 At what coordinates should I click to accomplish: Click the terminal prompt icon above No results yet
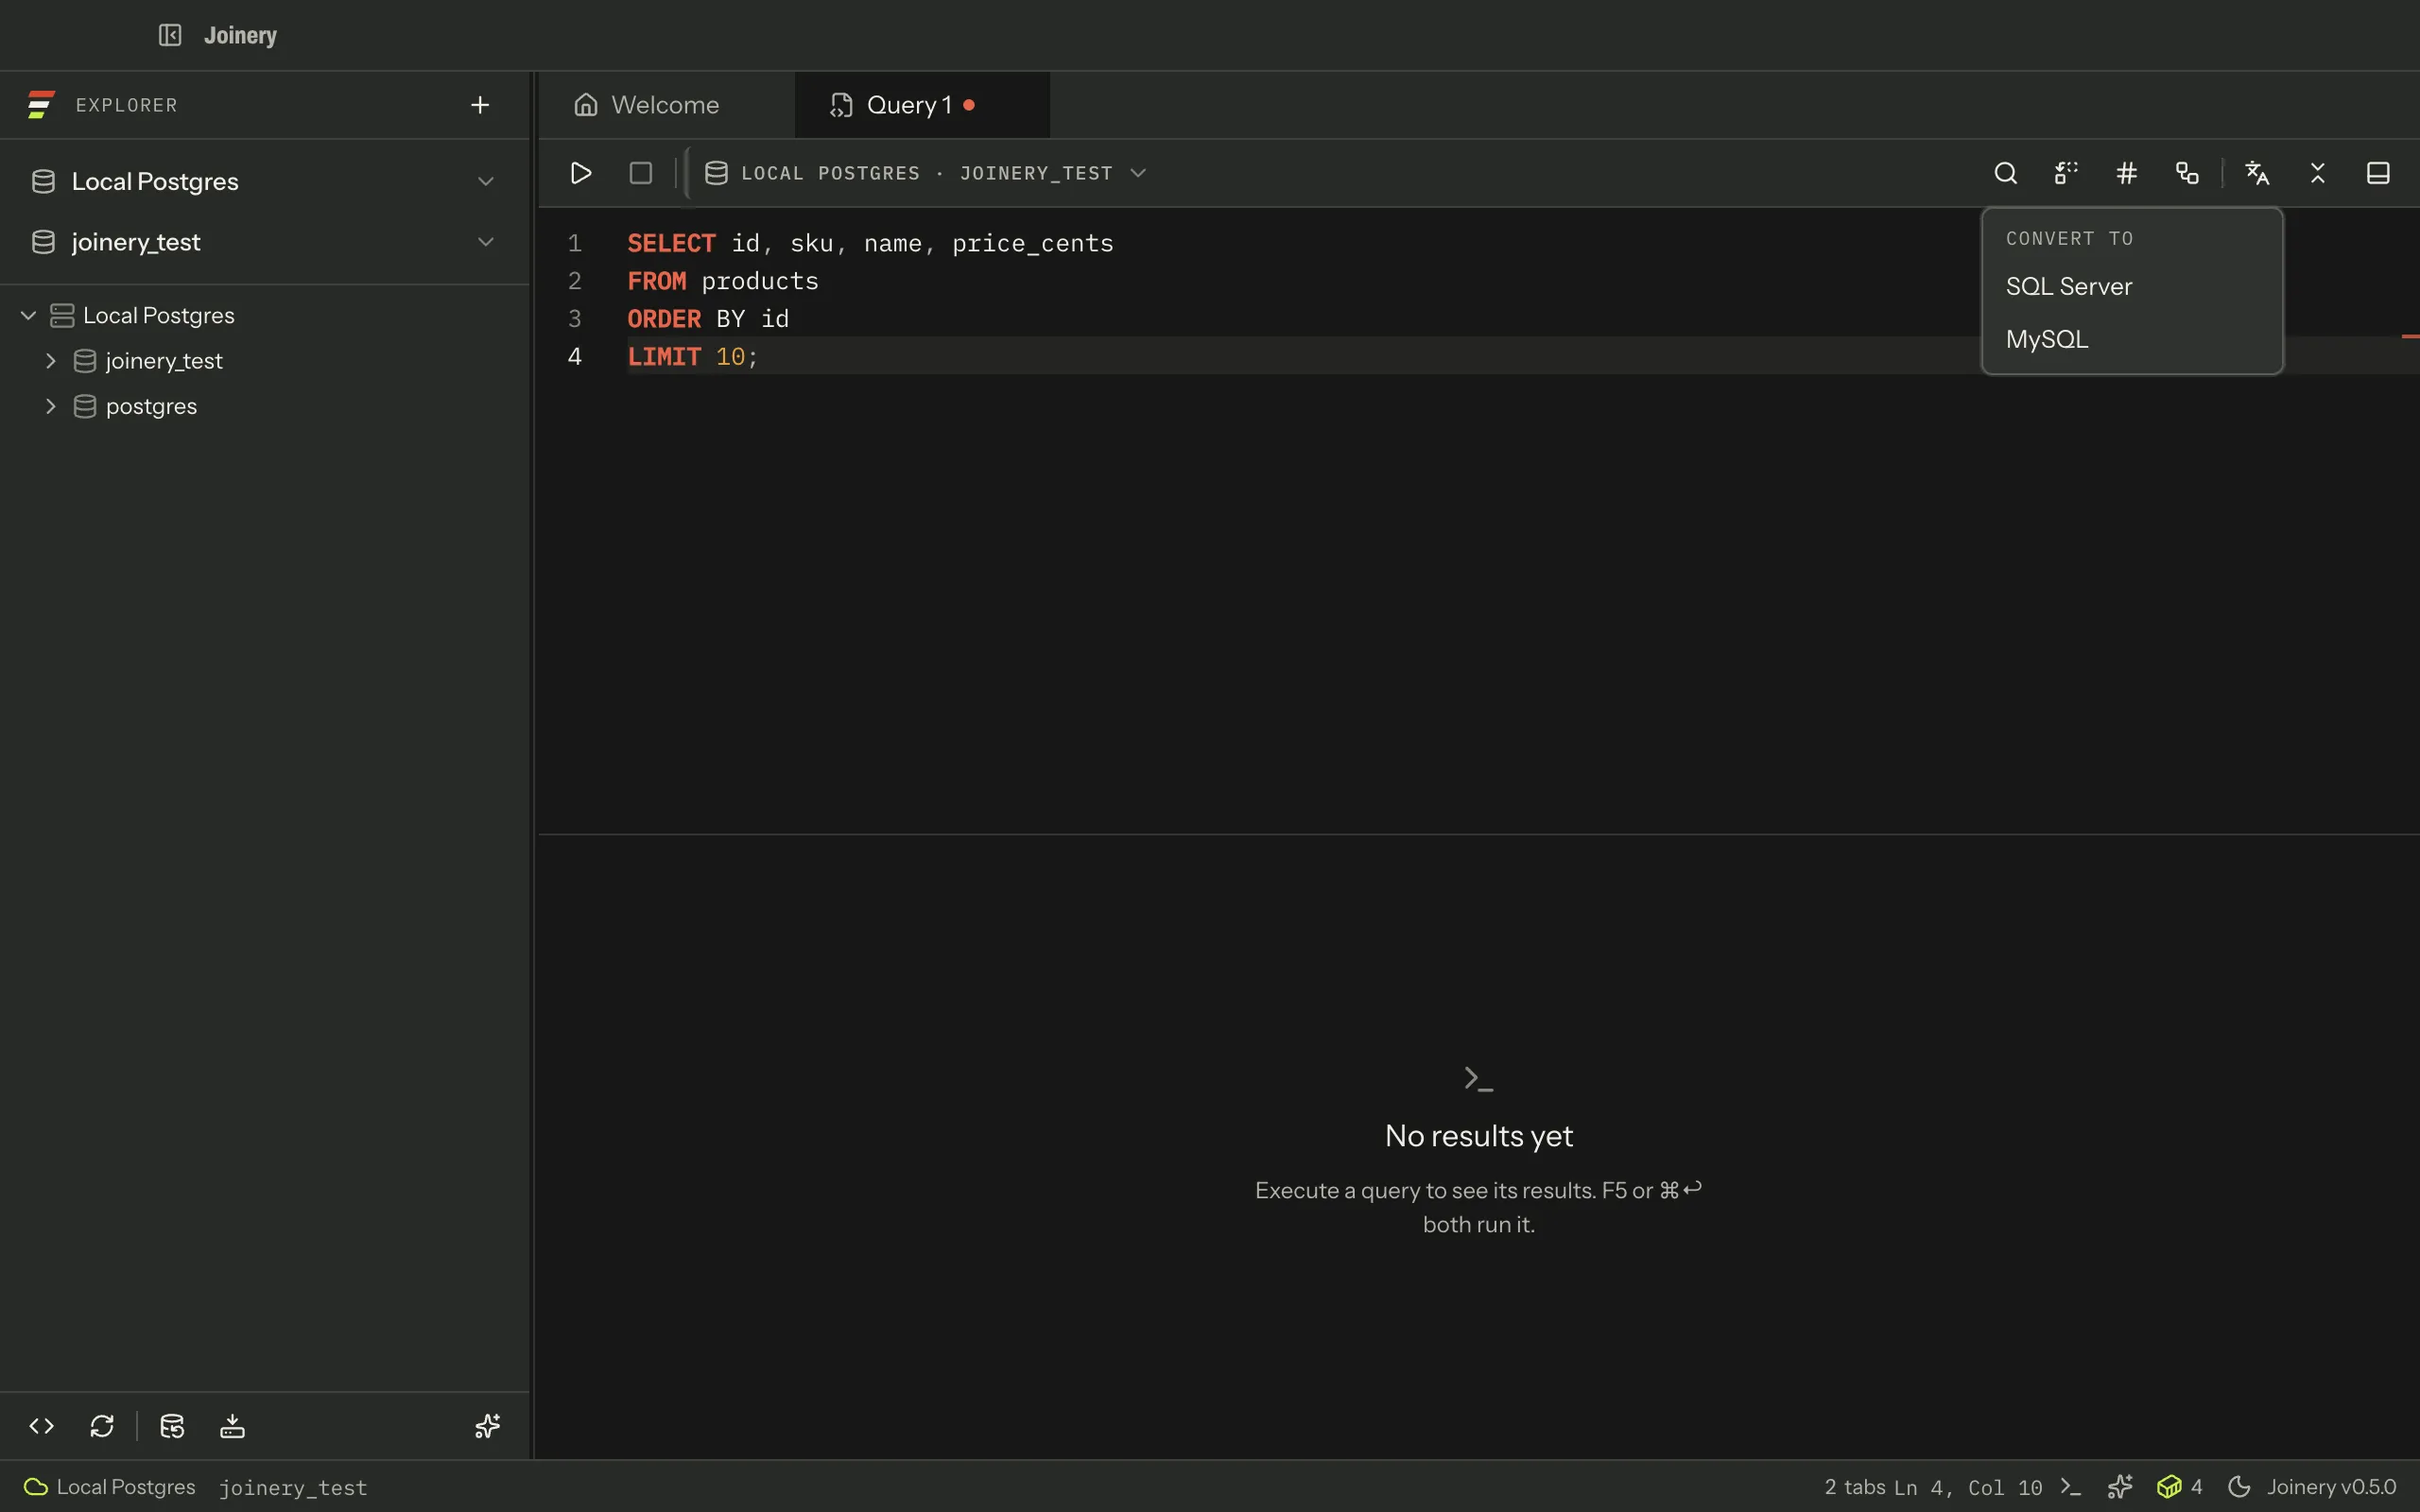coord(1478,1078)
